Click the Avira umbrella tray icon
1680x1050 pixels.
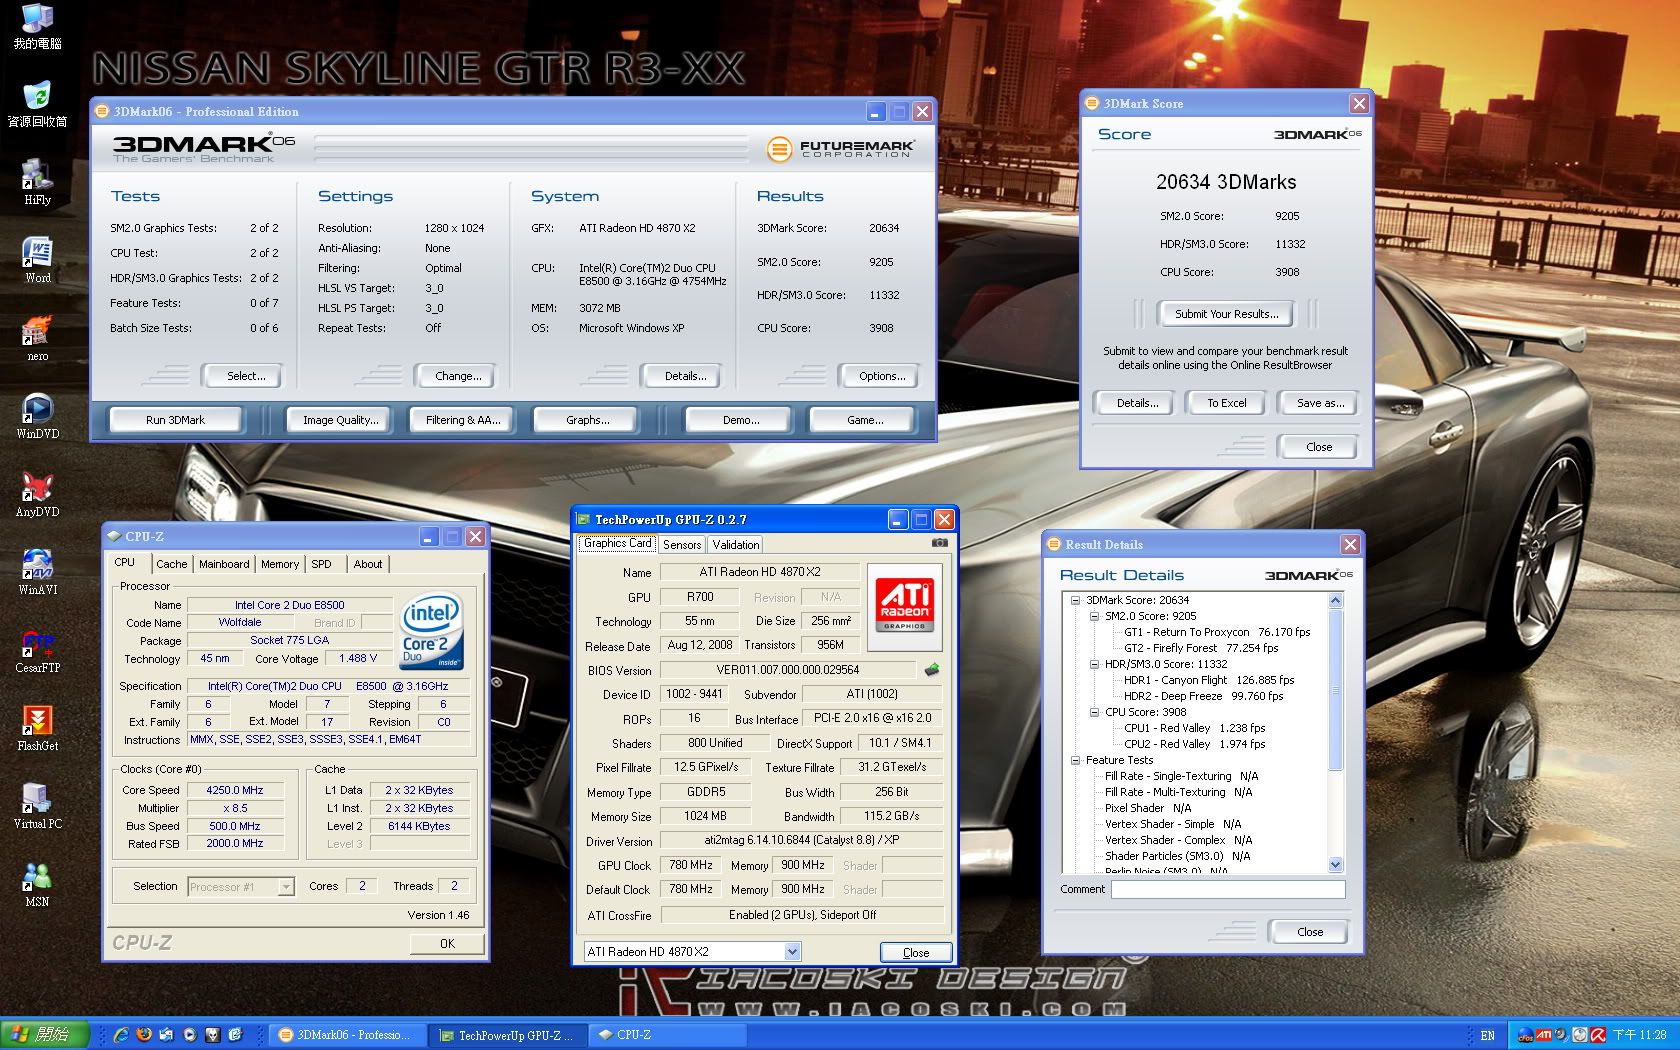click(1599, 1035)
